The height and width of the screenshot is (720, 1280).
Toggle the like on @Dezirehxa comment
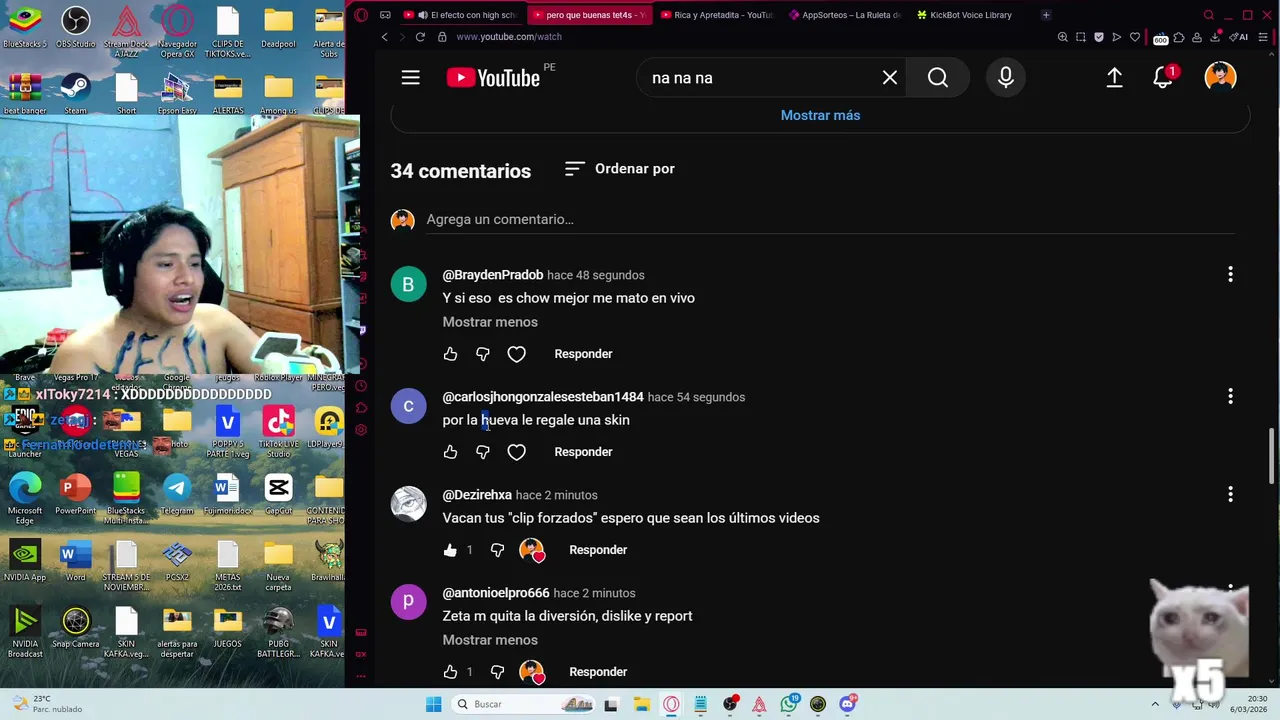(450, 550)
